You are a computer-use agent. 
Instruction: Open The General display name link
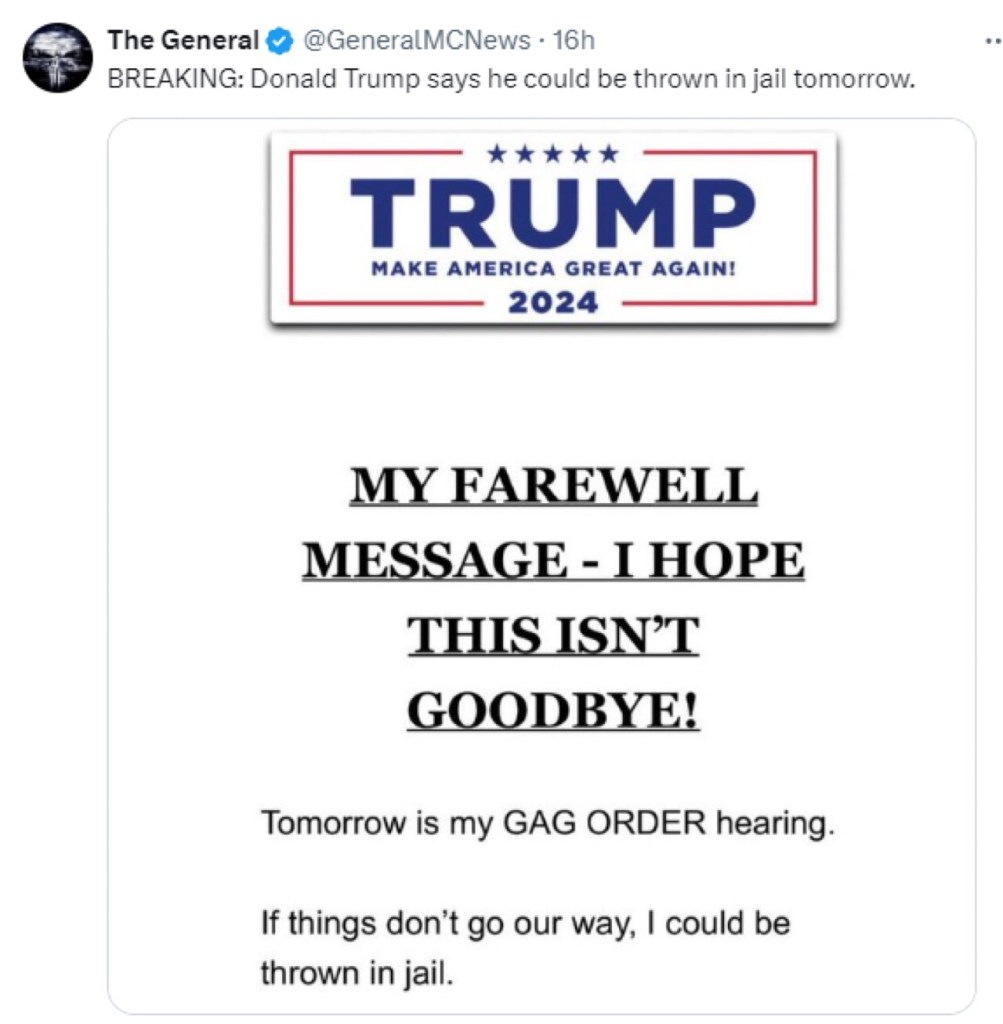click(183, 41)
